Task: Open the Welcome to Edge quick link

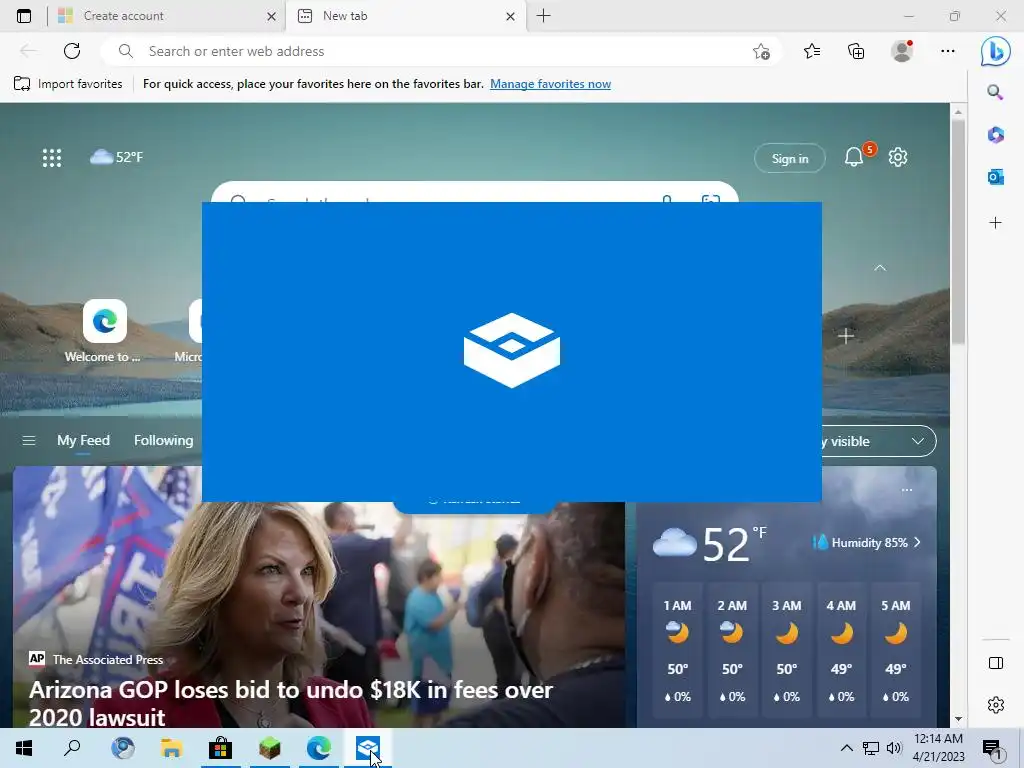Action: (104, 330)
